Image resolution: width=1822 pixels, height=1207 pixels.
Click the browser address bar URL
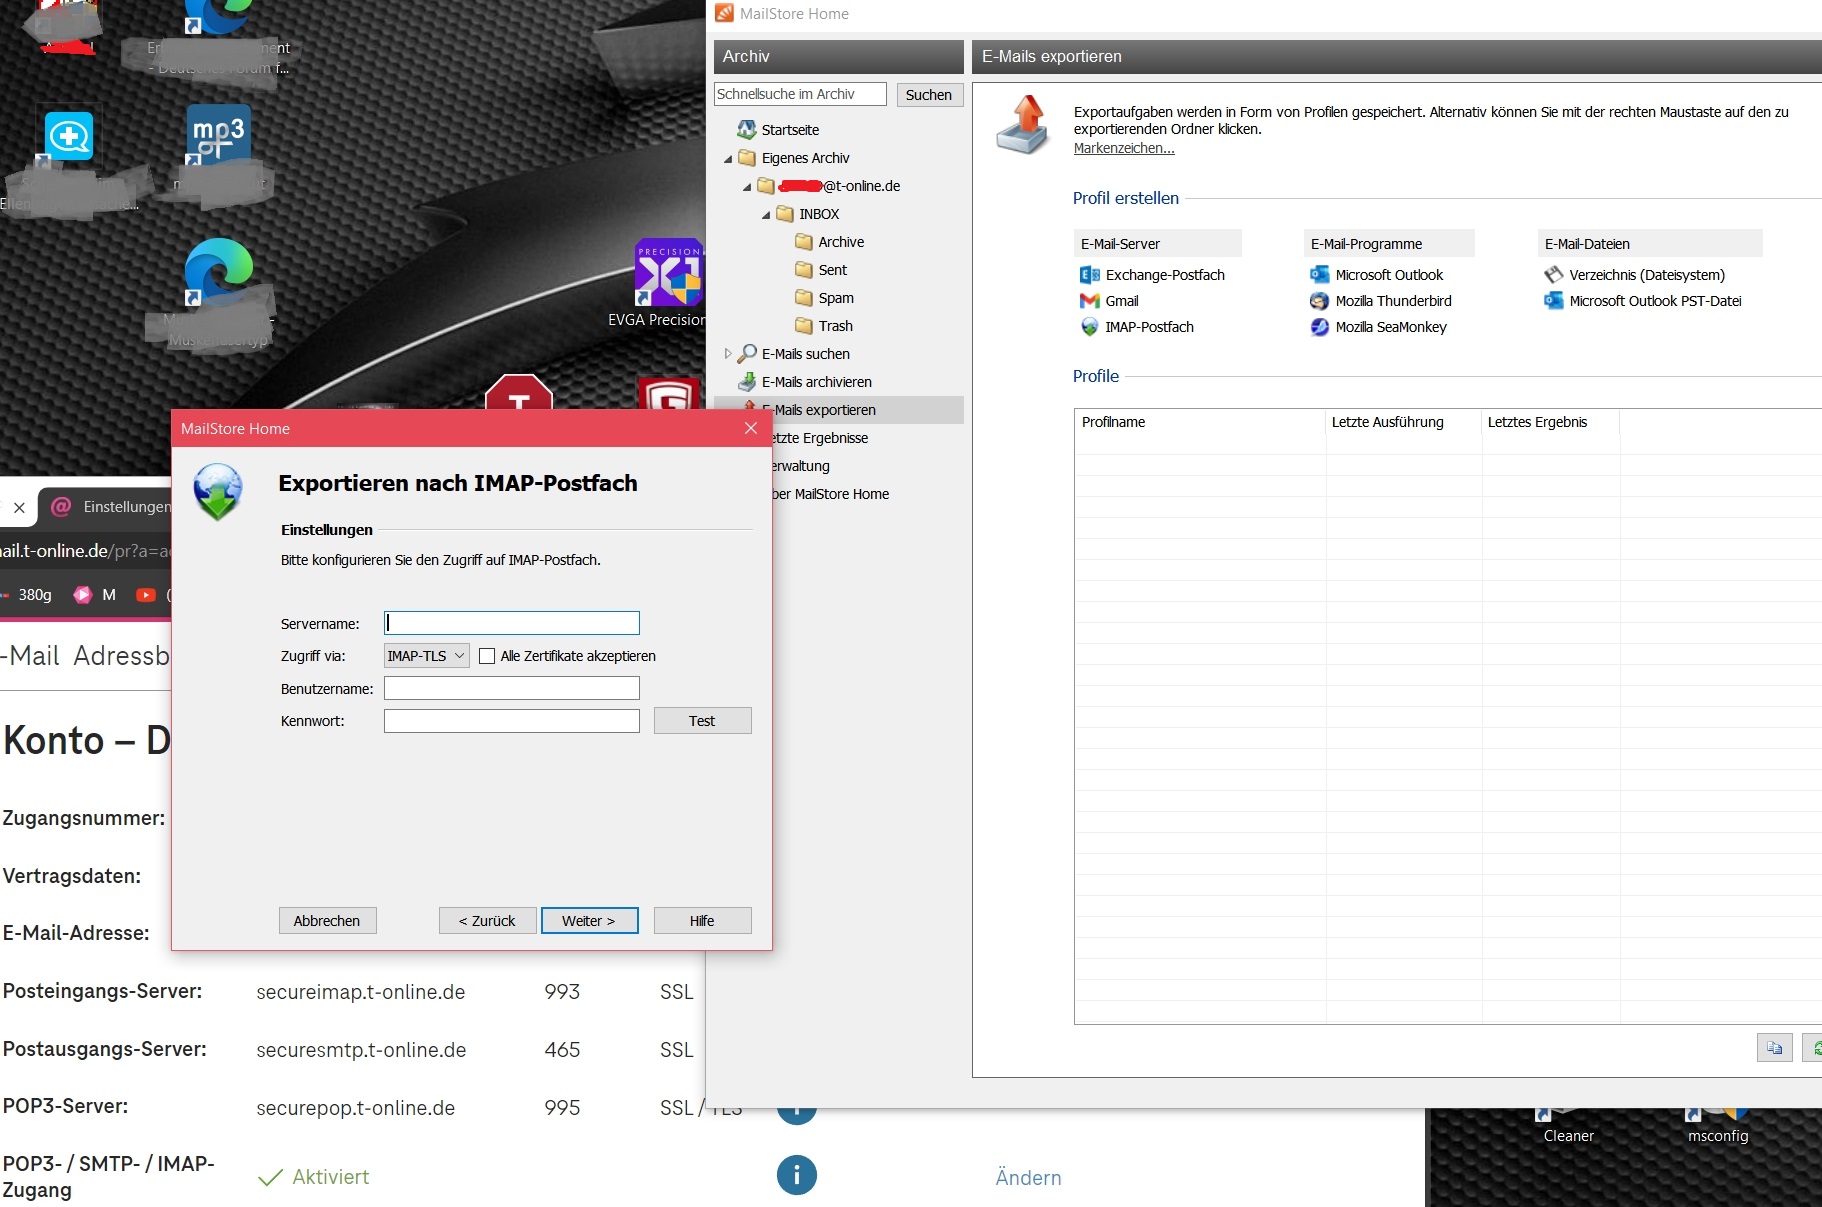point(86,551)
